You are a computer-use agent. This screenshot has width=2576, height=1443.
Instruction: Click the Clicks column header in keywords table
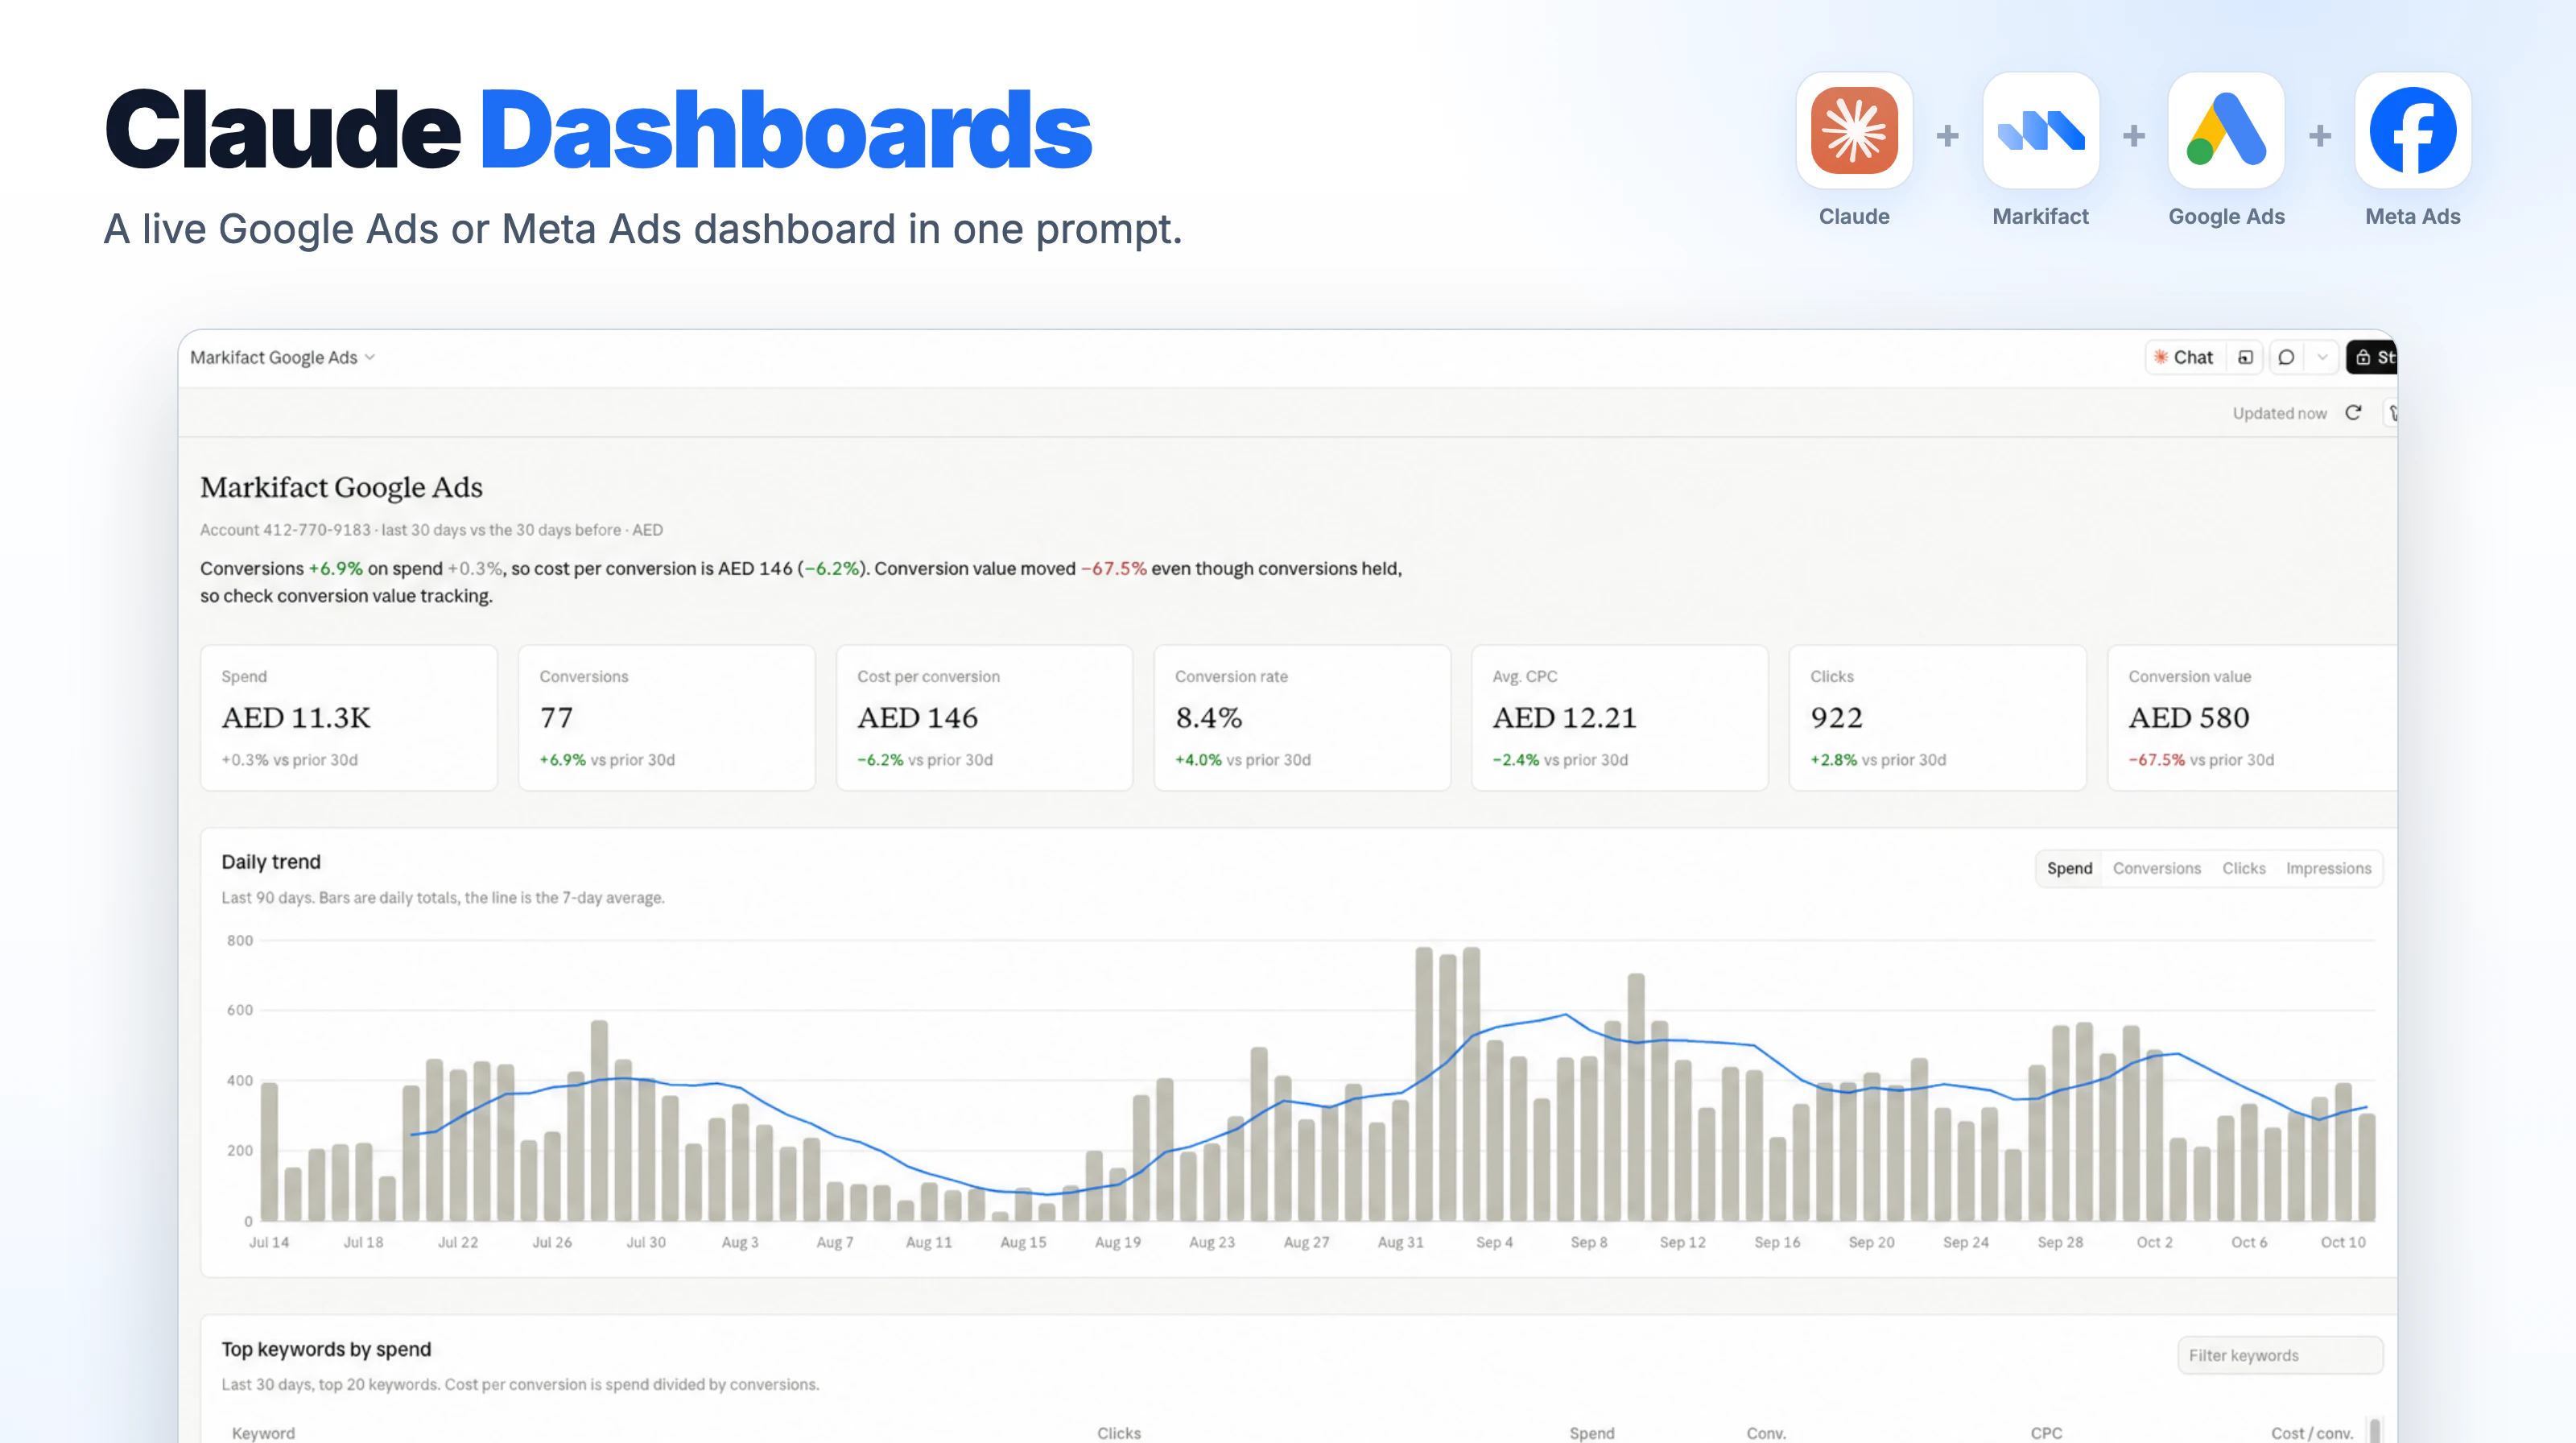tap(1118, 1432)
